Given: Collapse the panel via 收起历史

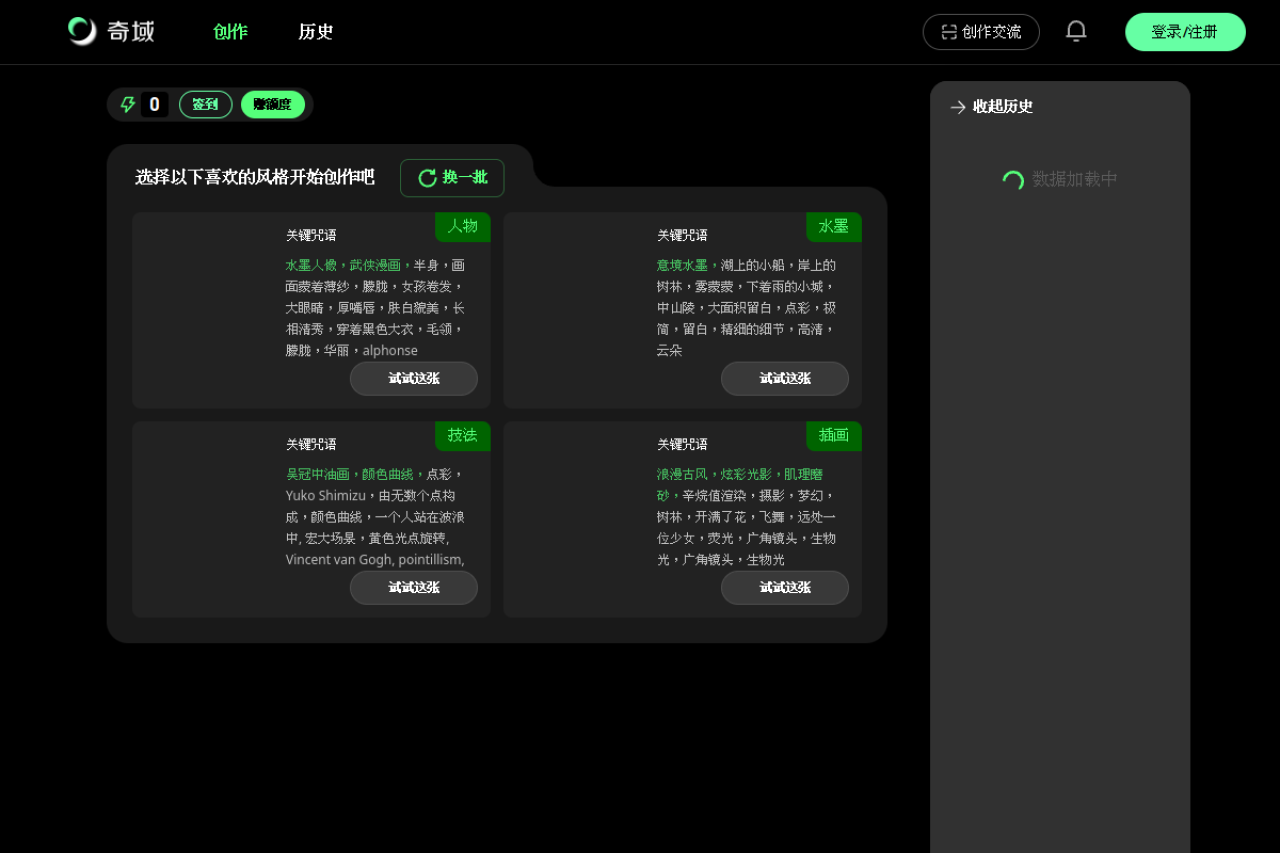Looking at the screenshot, I should [992, 107].
